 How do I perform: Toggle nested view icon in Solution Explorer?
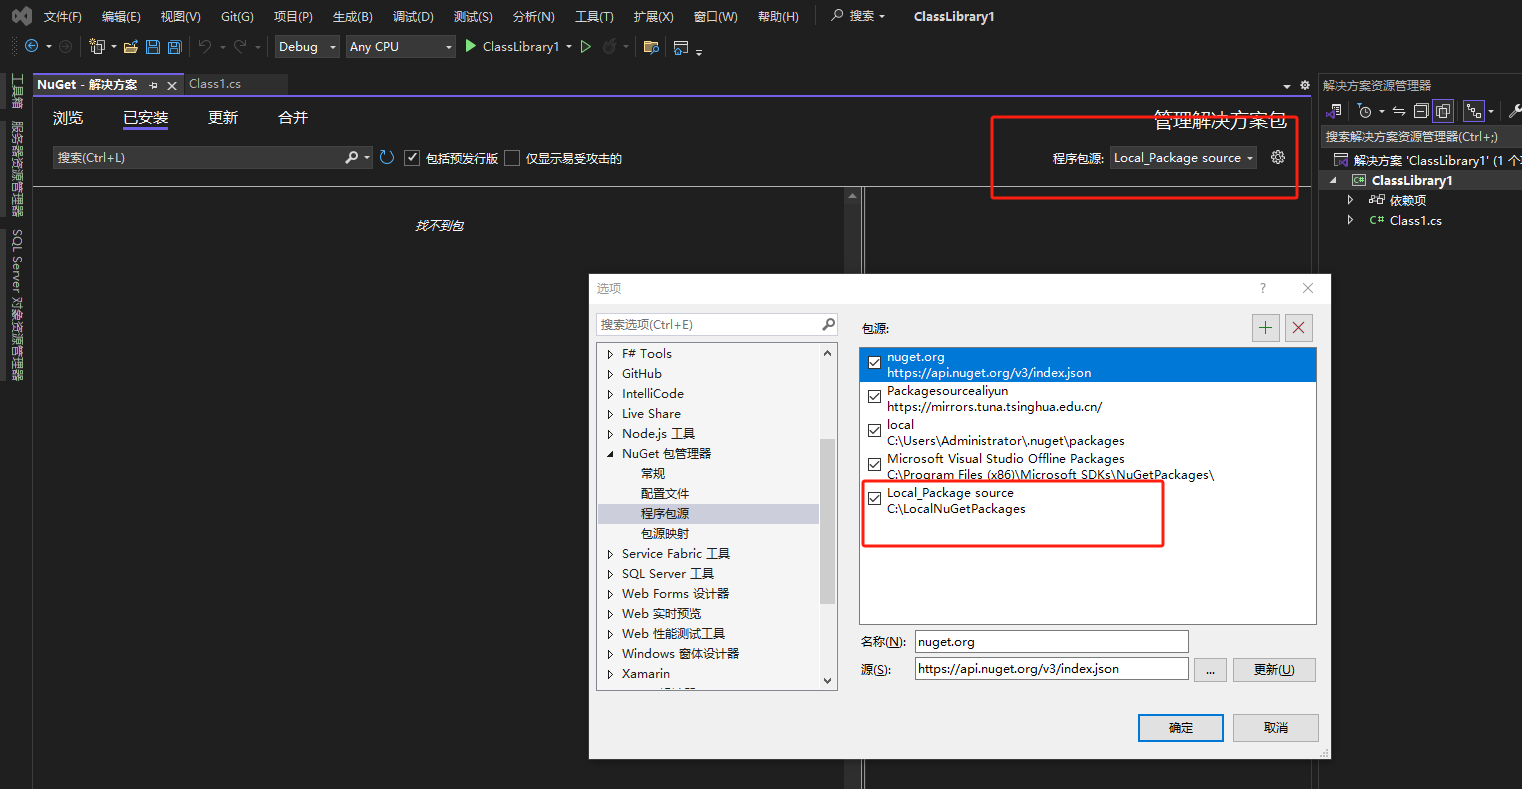click(x=1473, y=111)
